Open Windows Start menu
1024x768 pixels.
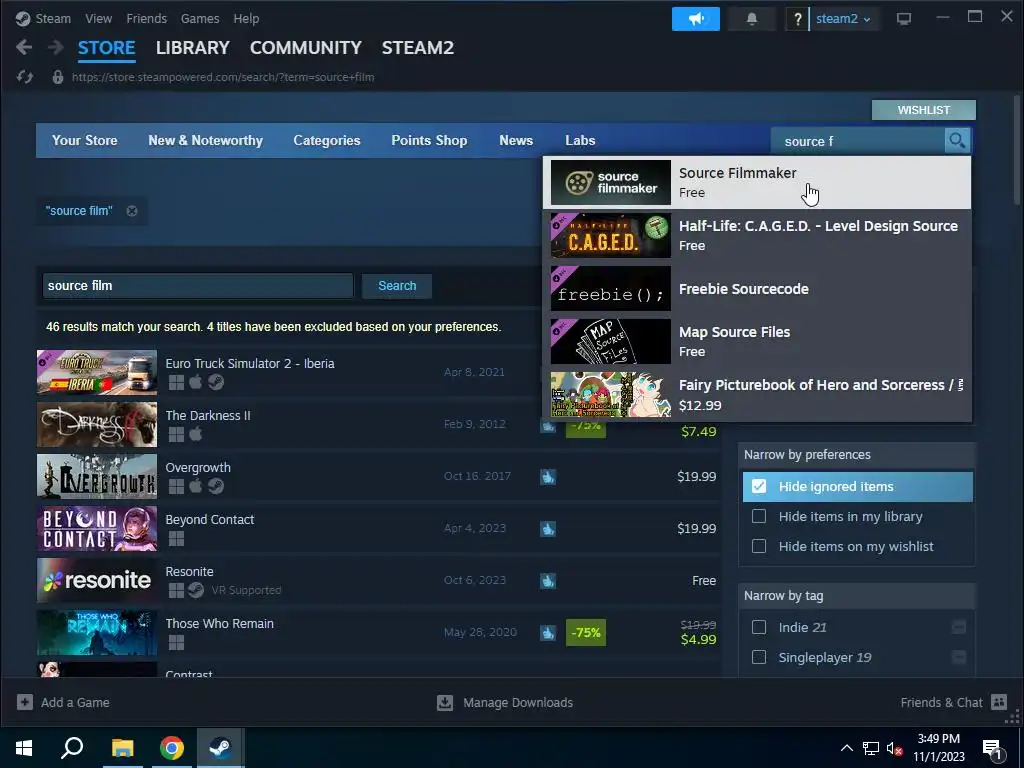tap(24, 748)
